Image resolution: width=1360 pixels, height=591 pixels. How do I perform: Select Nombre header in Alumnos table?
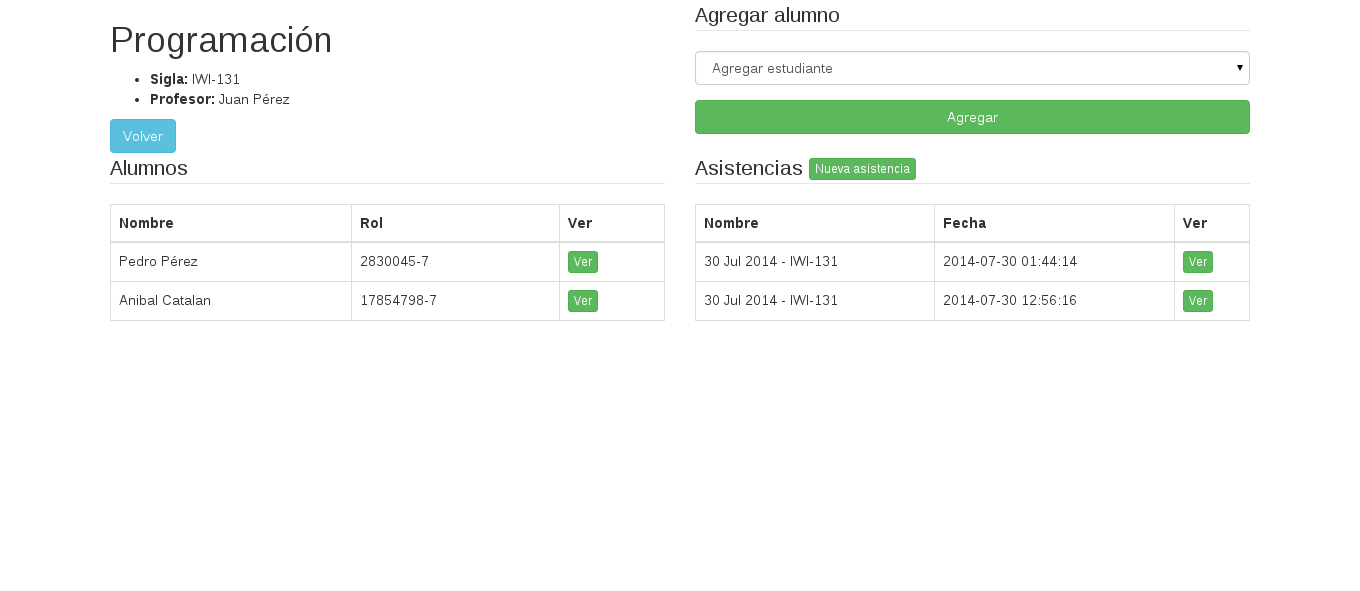(146, 223)
